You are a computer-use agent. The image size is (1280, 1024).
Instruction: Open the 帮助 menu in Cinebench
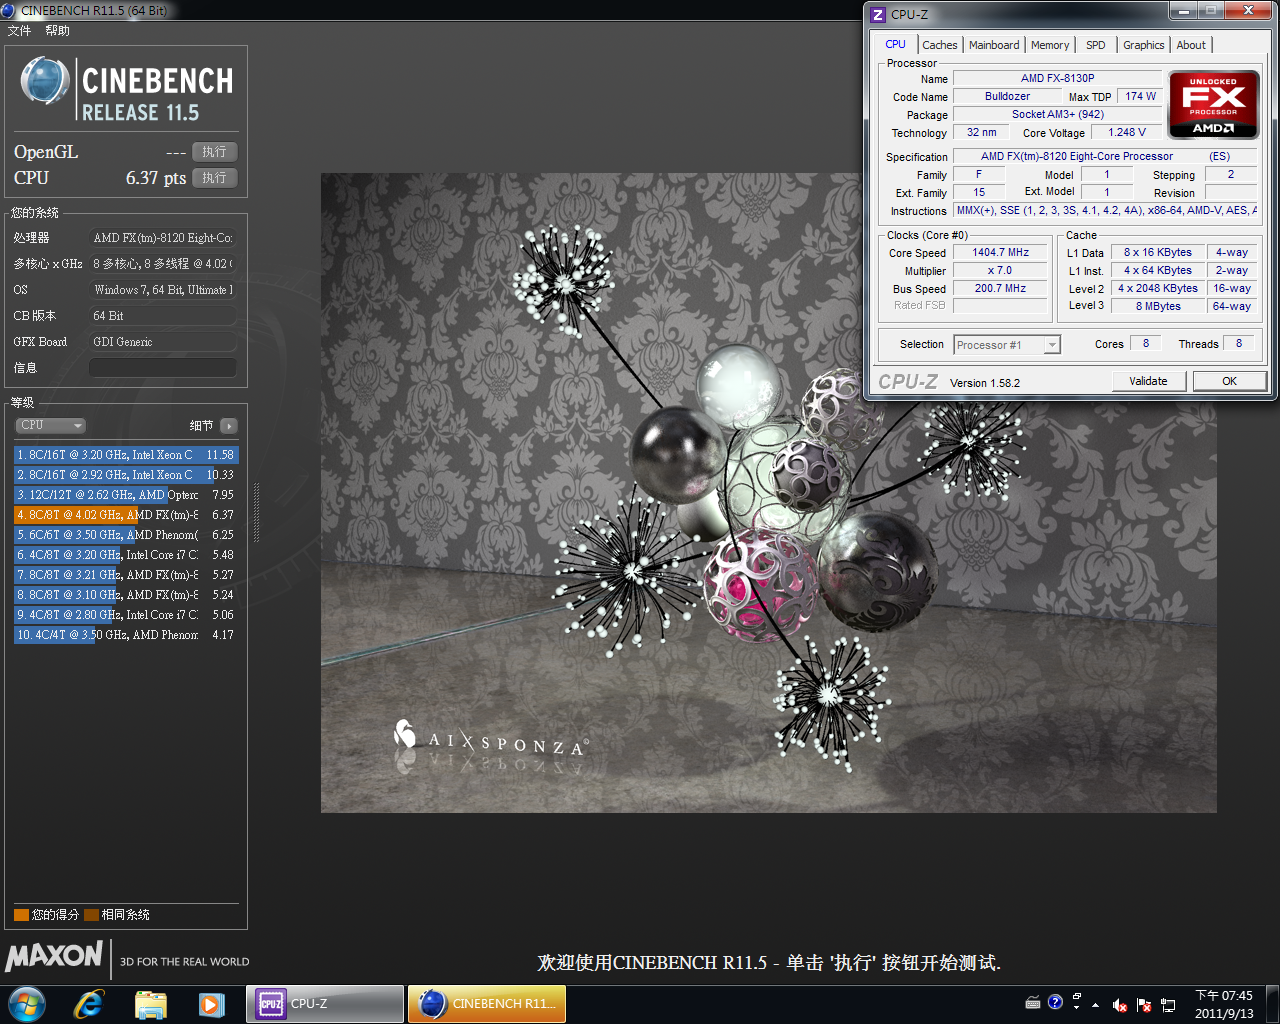[x=57, y=31]
